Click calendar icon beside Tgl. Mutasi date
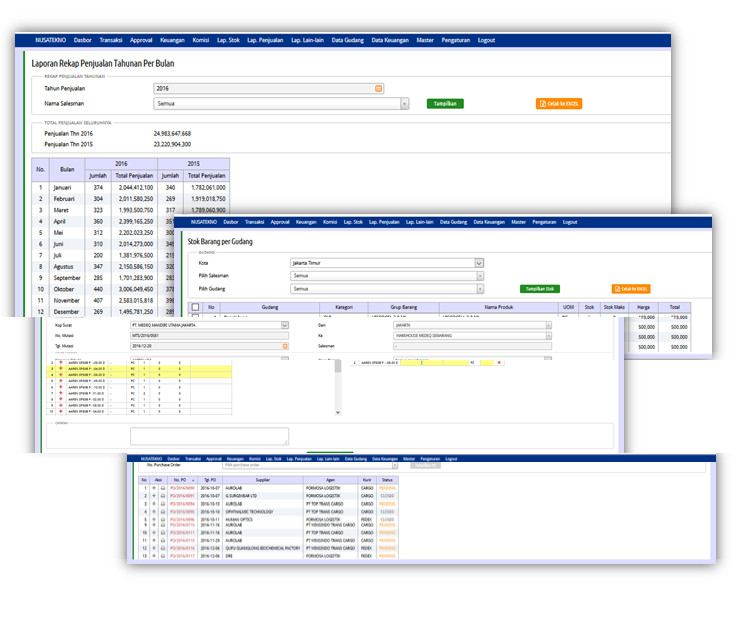Viewport: 740px width, 644px height. click(x=284, y=346)
